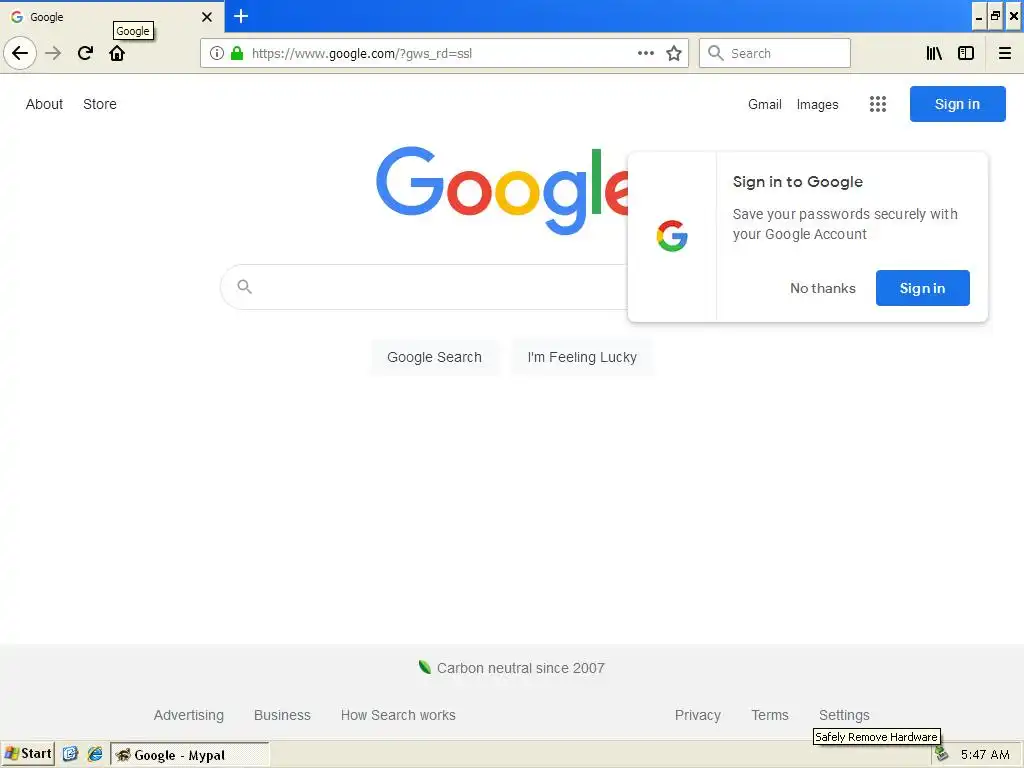Open page actions three-dots menu
Viewport: 1024px width, 768px height.
click(x=645, y=53)
